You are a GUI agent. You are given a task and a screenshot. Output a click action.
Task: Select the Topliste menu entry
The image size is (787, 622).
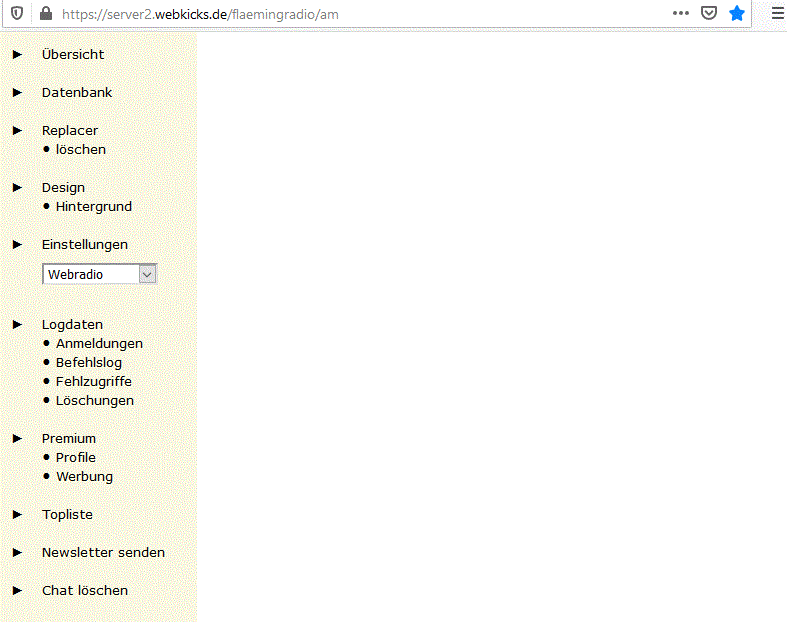(67, 515)
